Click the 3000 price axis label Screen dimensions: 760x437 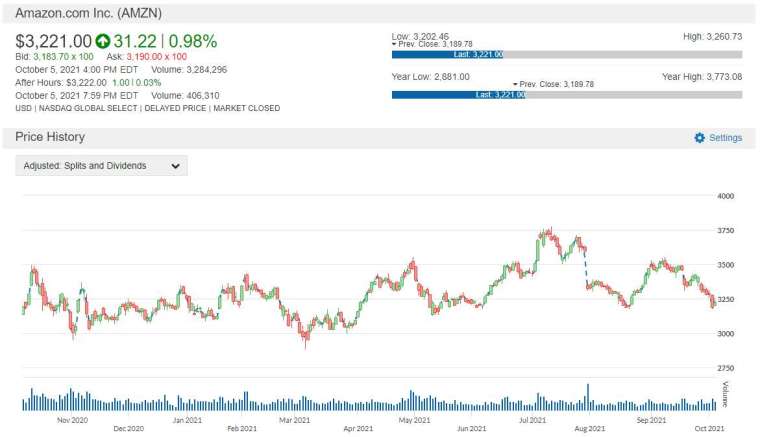pyautogui.click(x=726, y=334)
